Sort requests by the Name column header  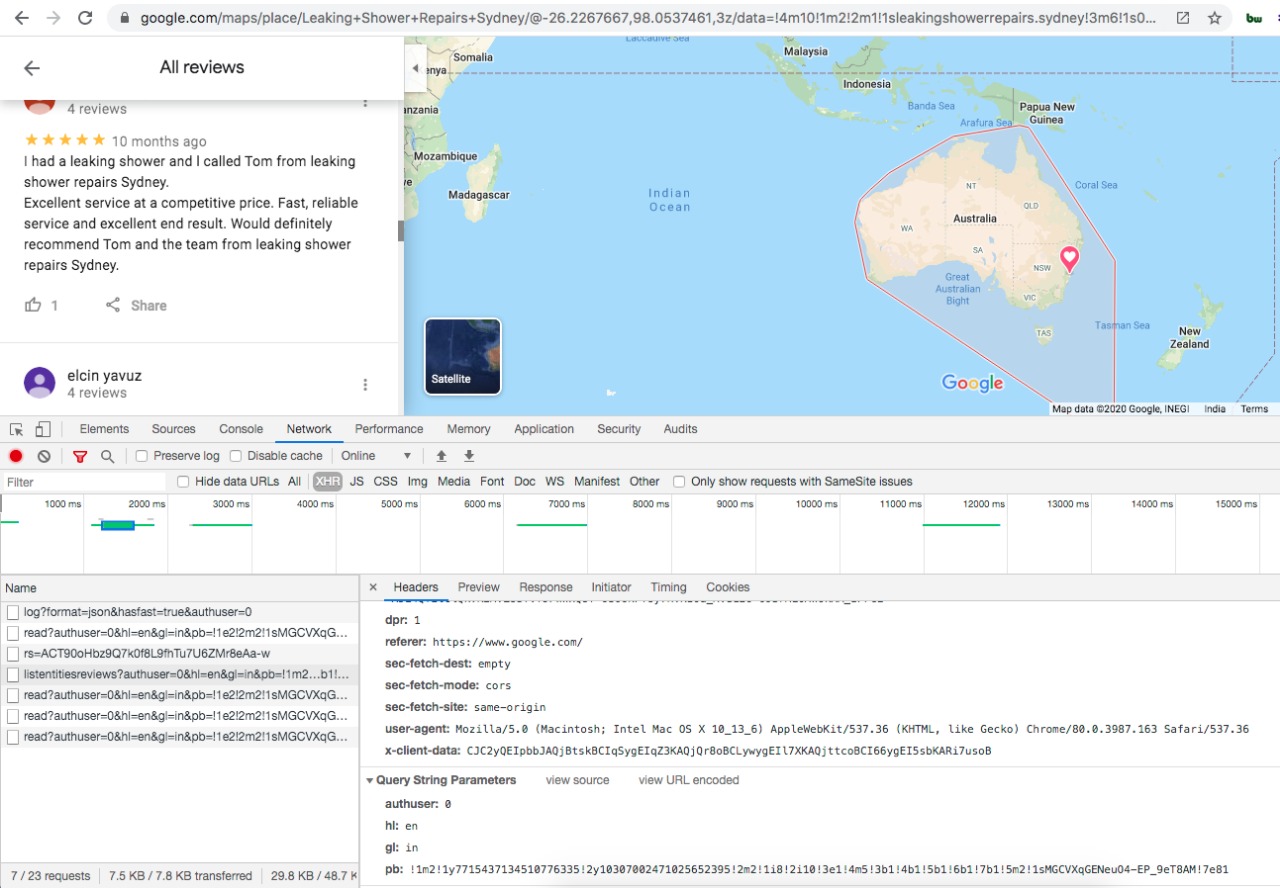coord(179,588)
